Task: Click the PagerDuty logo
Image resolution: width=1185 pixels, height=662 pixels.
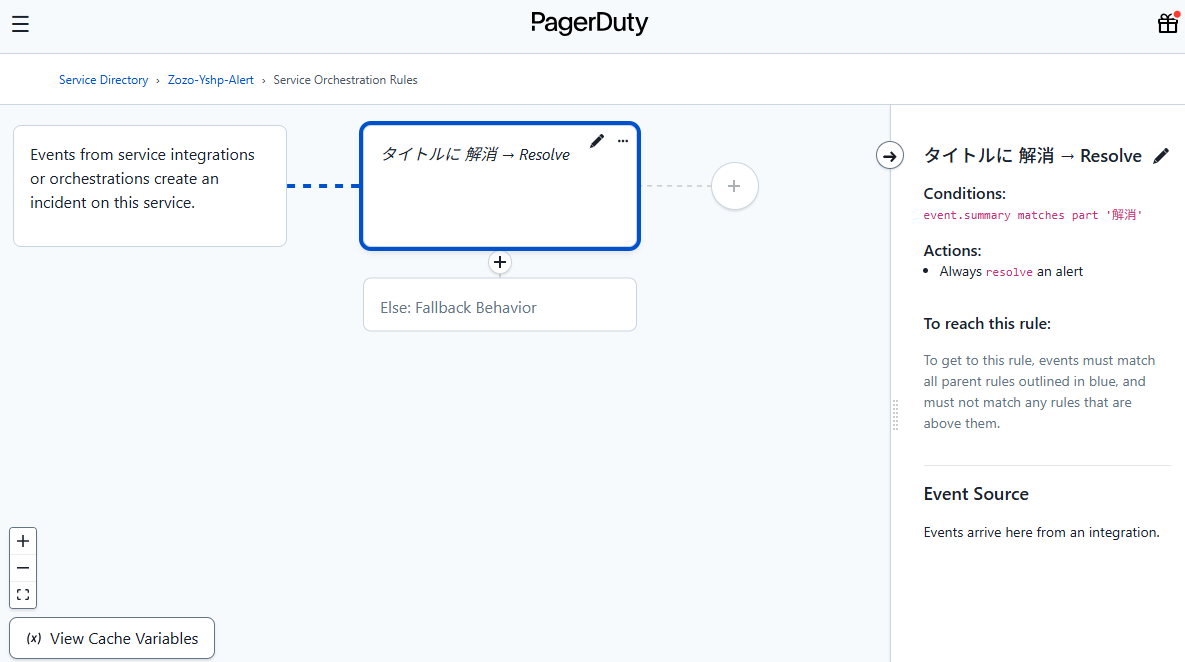Action: (x=589, y=23)
